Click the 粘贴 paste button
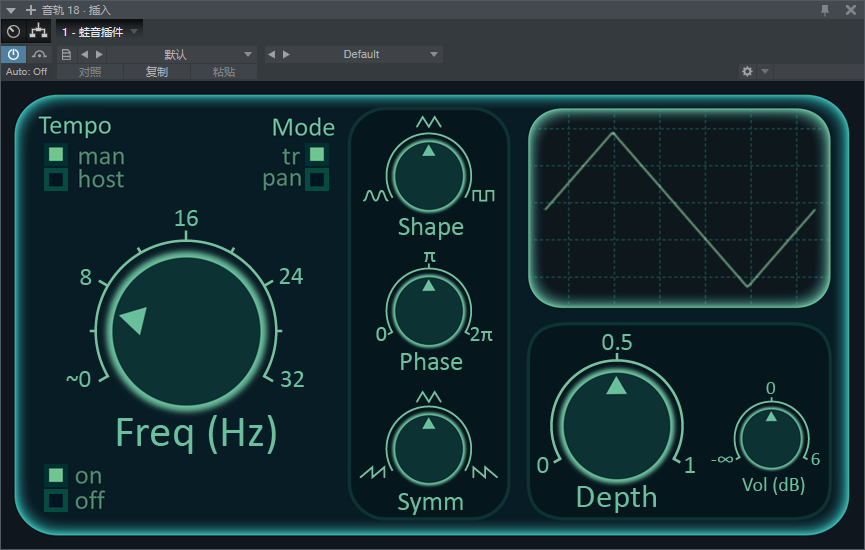 tap(224, 72)
